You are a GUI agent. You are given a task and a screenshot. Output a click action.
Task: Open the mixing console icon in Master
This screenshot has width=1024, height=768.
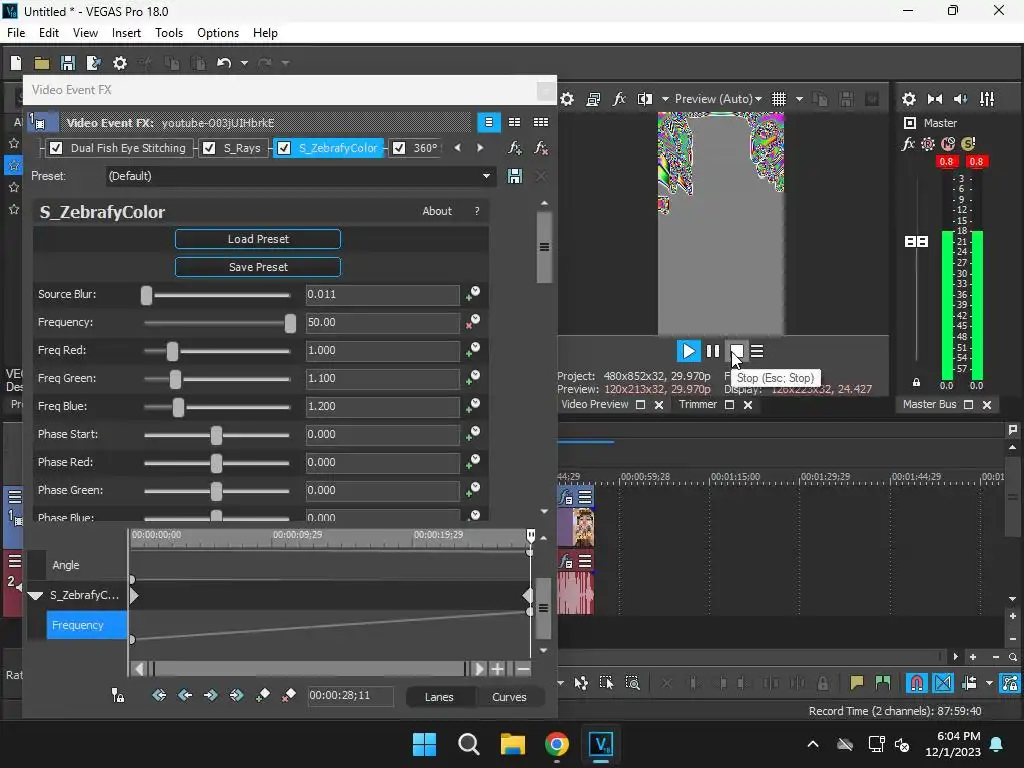(x=987, y=99)
